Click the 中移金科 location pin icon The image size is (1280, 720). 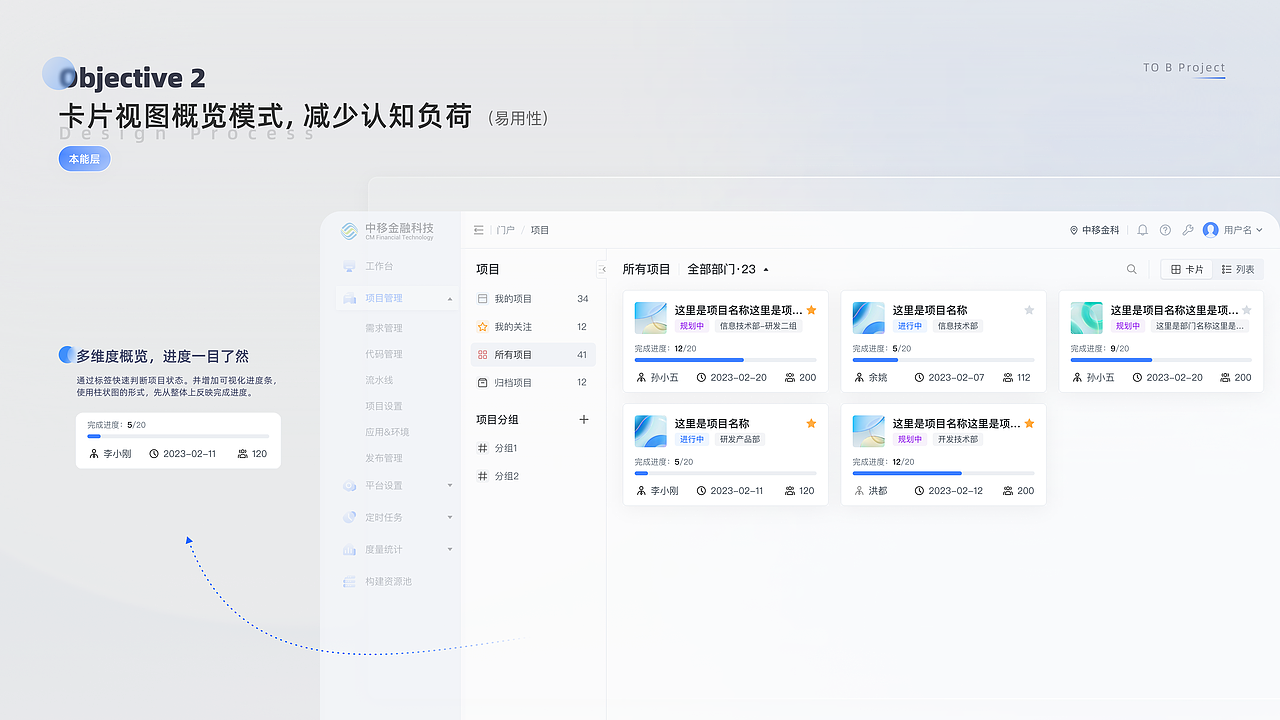pos(1074,230)
